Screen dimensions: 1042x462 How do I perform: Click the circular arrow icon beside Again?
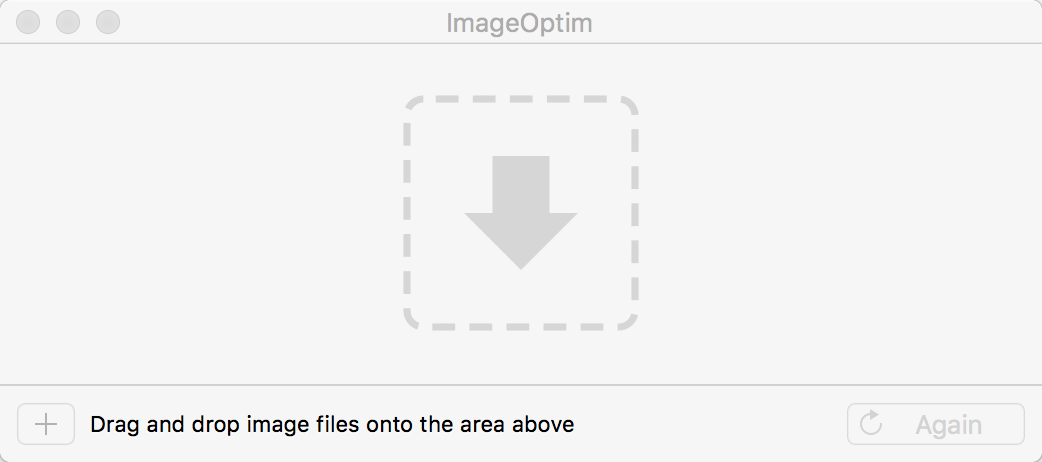pyautogui.click(x=871, y=424)
